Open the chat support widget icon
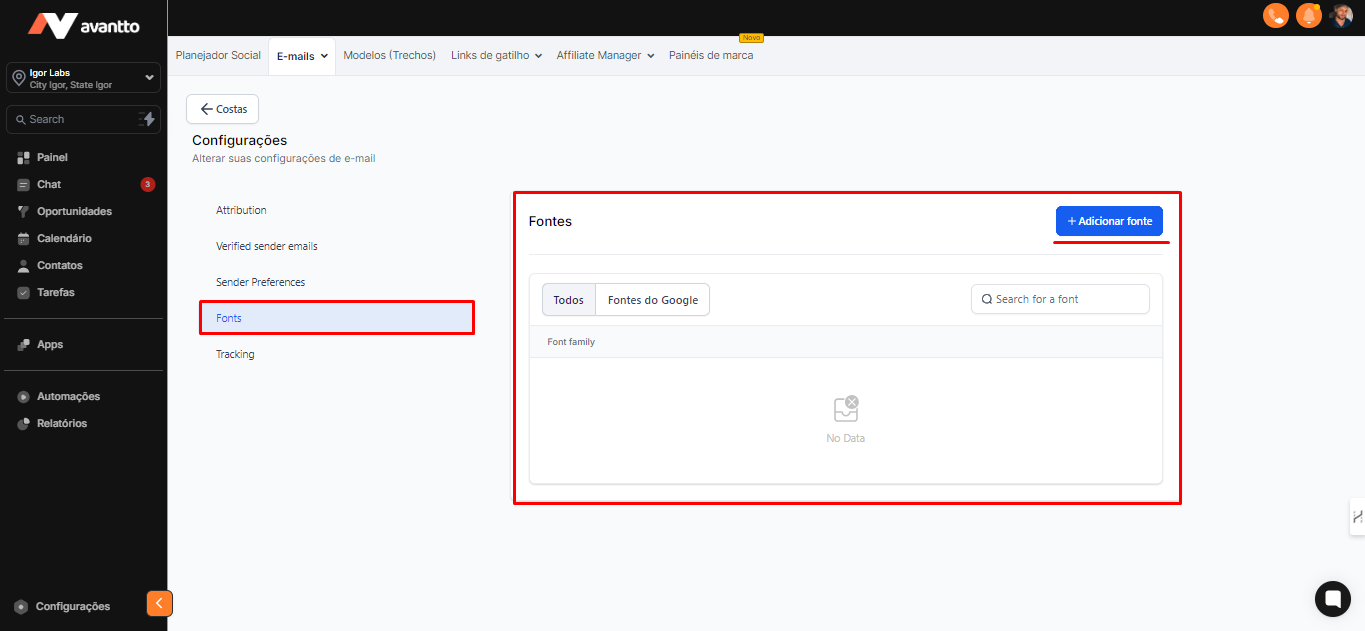The height and width of the screenshot is (631, 1365). [x=1332, y=598]
